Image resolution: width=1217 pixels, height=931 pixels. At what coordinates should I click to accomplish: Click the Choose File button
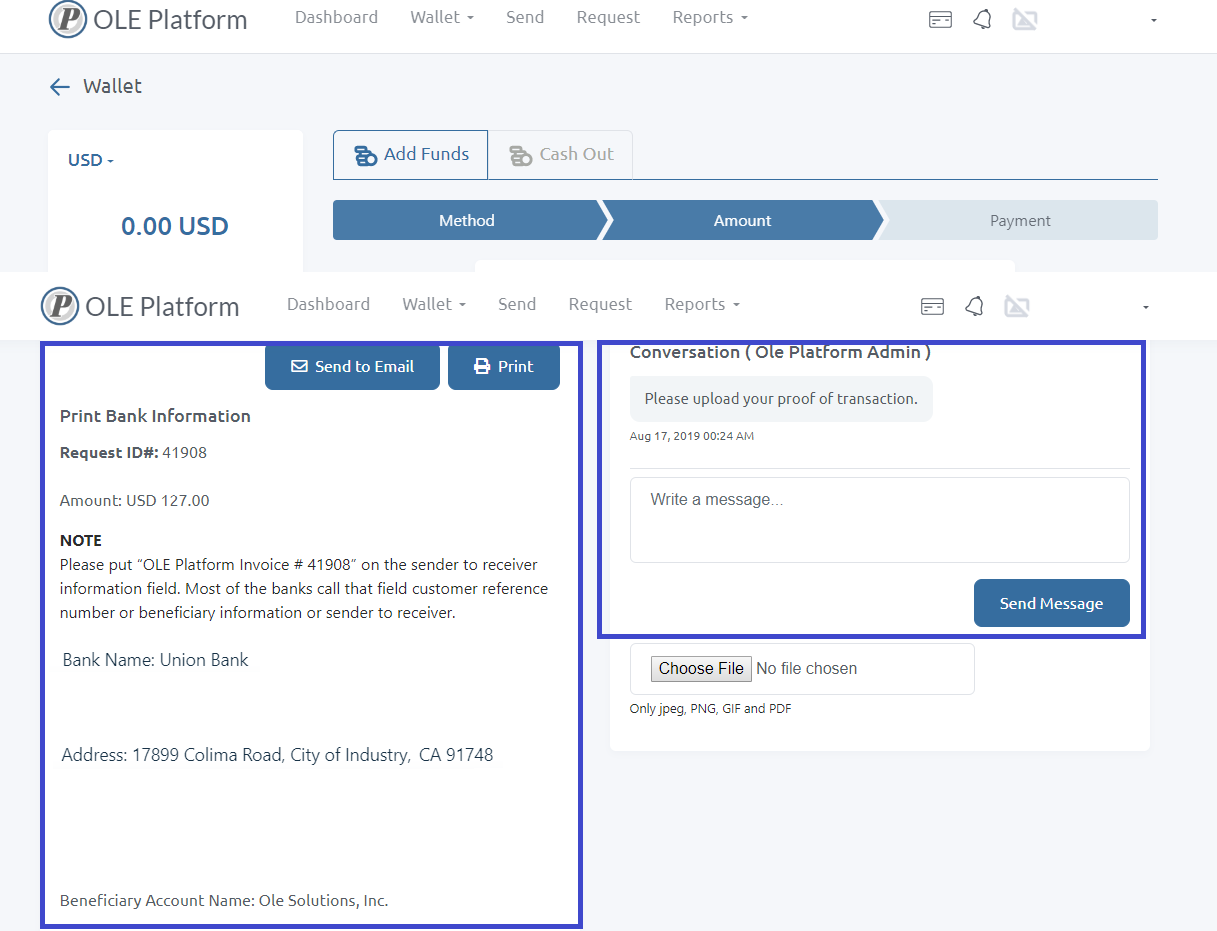click(x=701, y=668)
